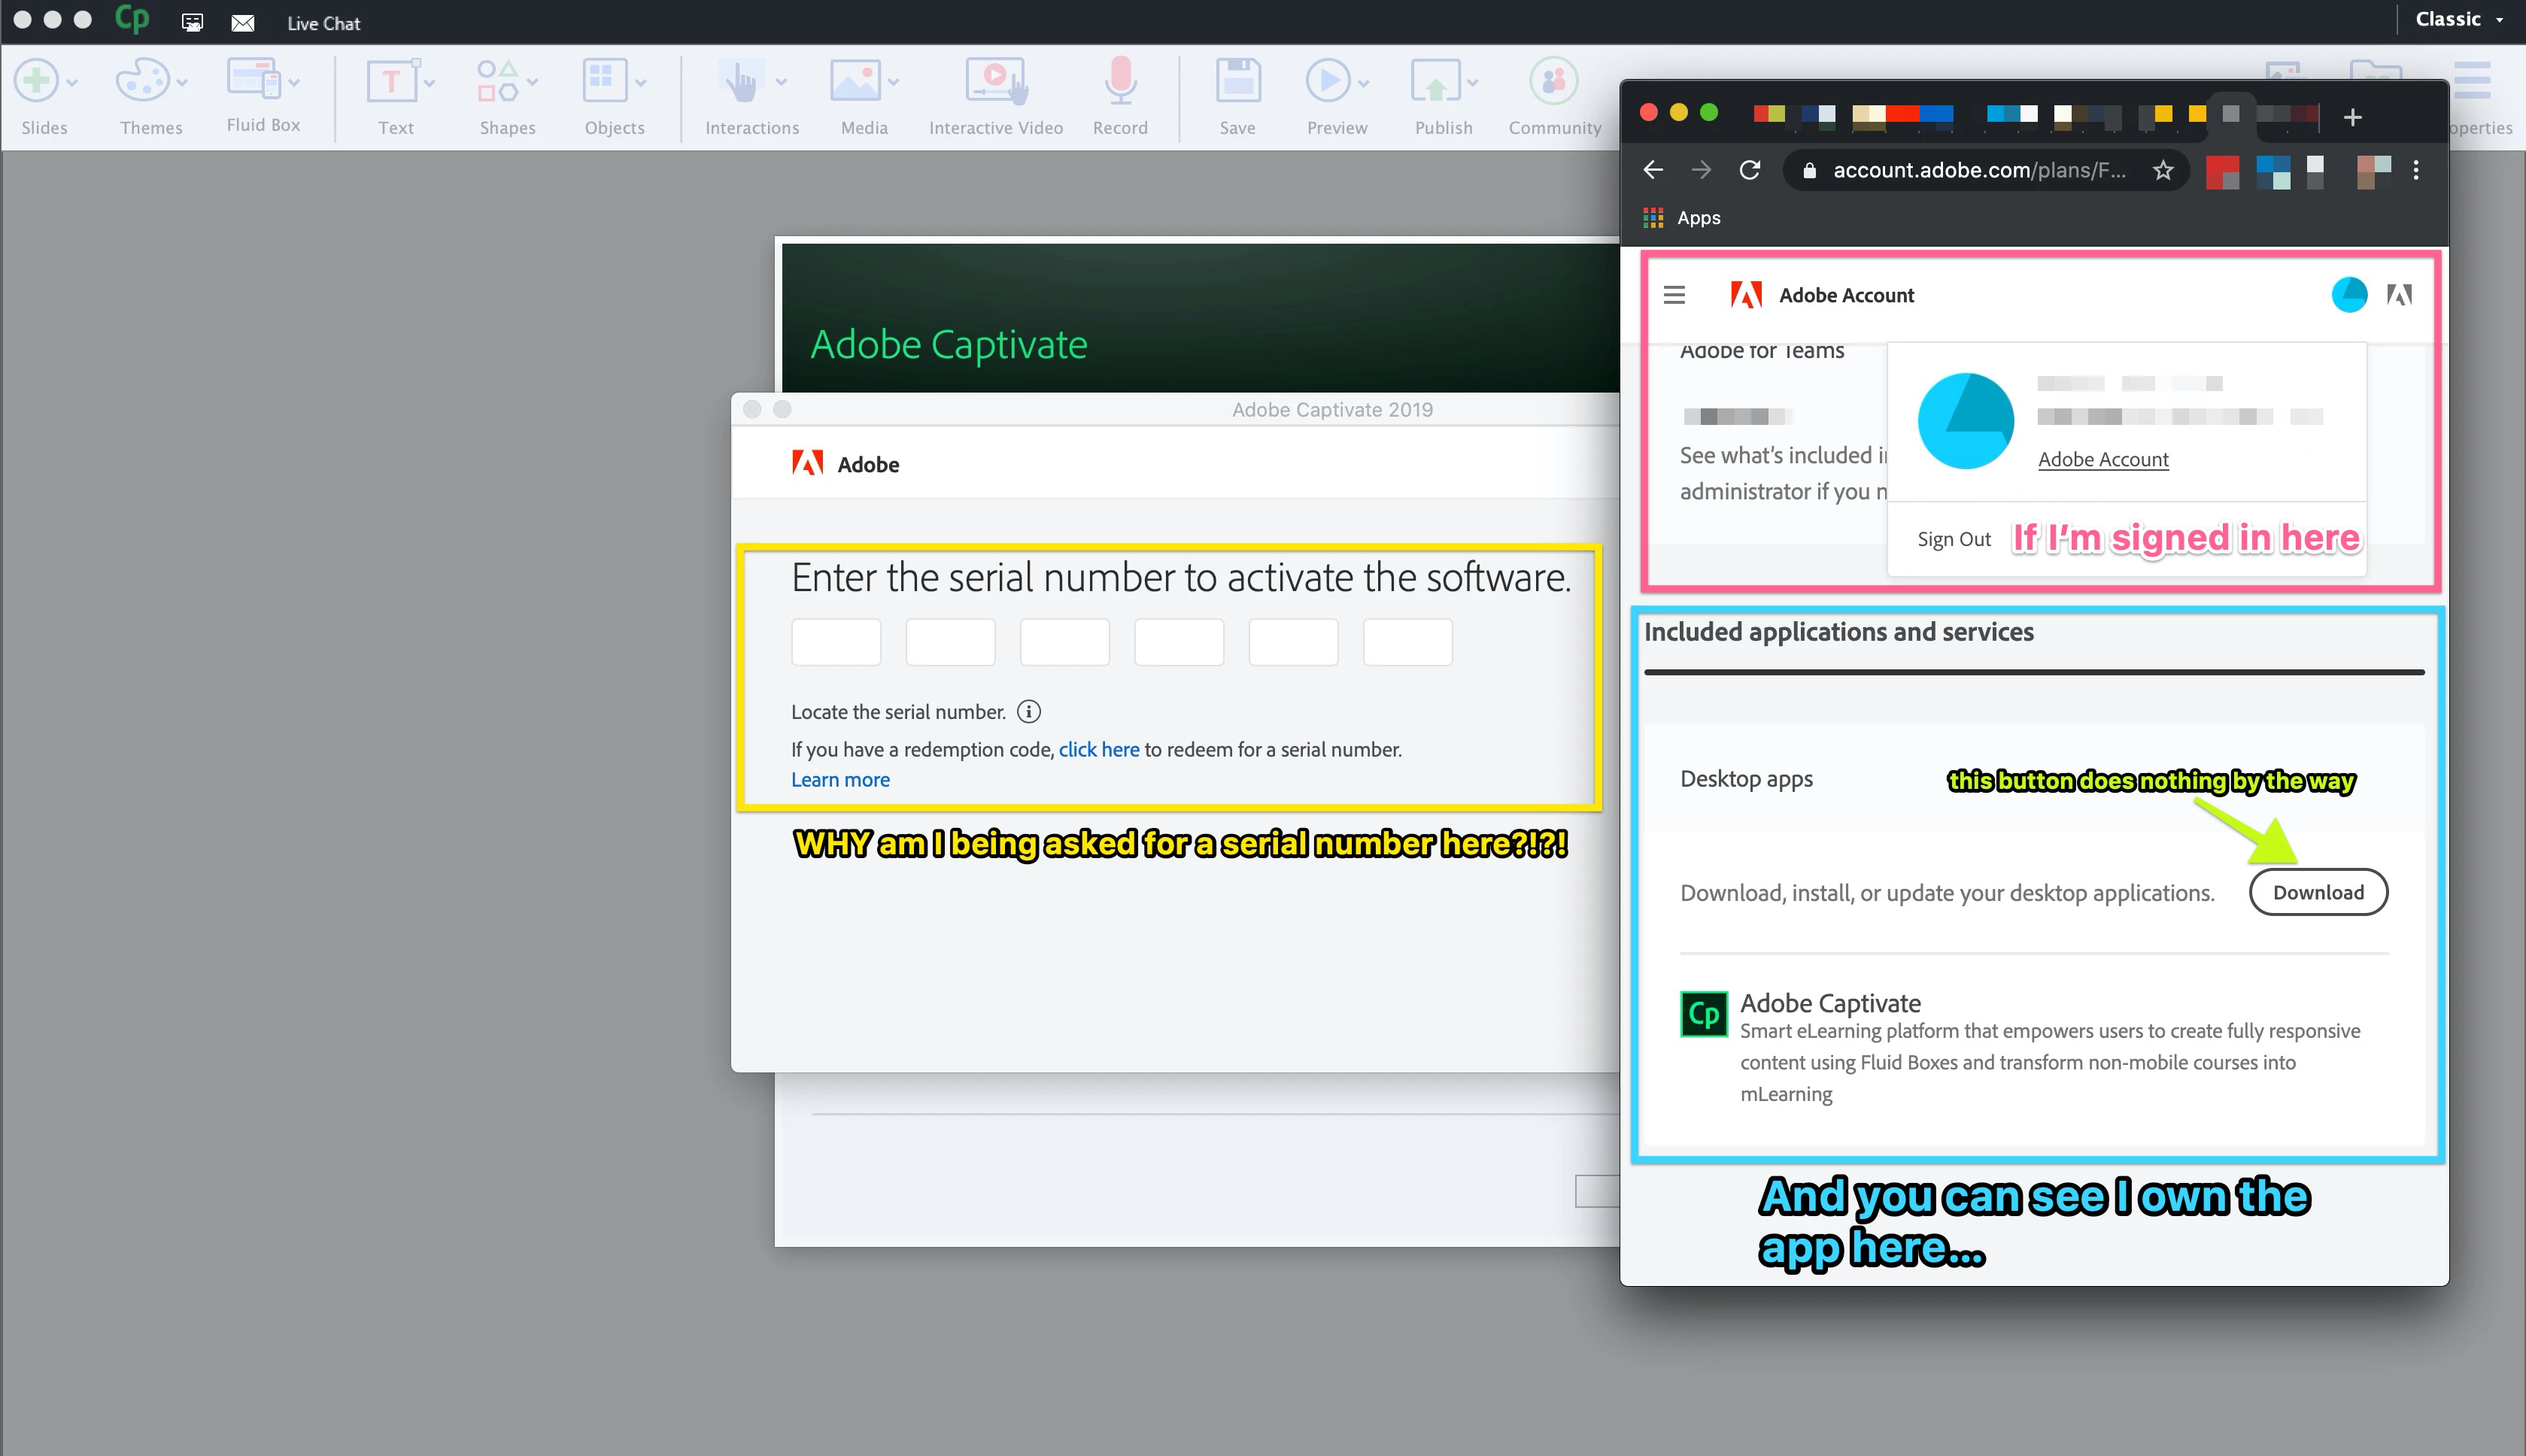Open the Adobe Account hamburger menu

pos(1674,295)
